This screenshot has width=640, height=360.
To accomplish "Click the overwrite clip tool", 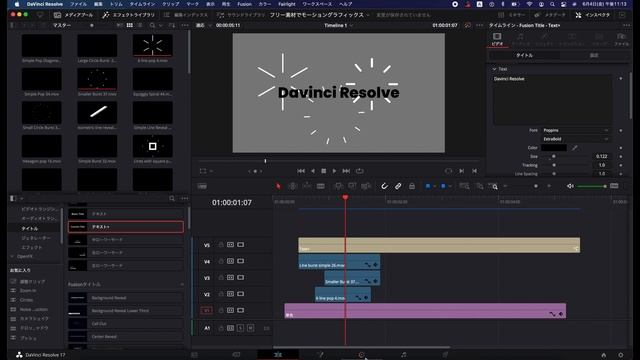I will click(352, 186).
